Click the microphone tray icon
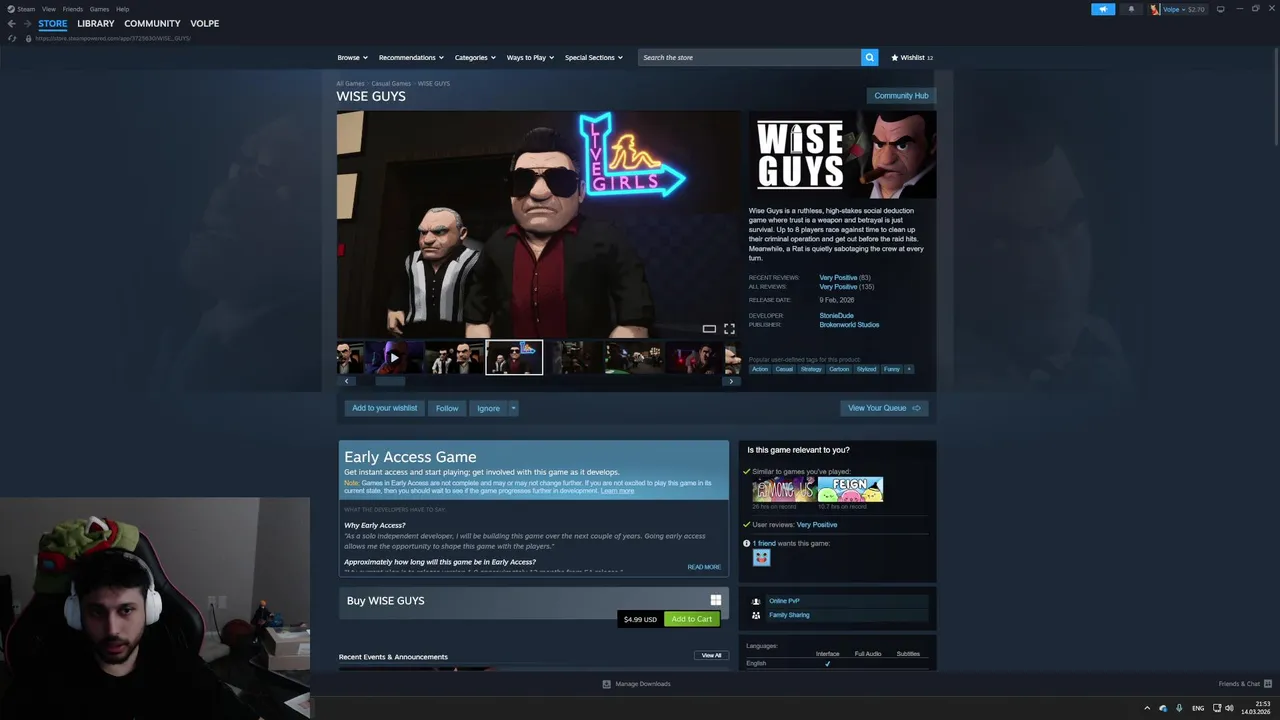The height and width of the screenshot is (720, 1280). 1179,708
